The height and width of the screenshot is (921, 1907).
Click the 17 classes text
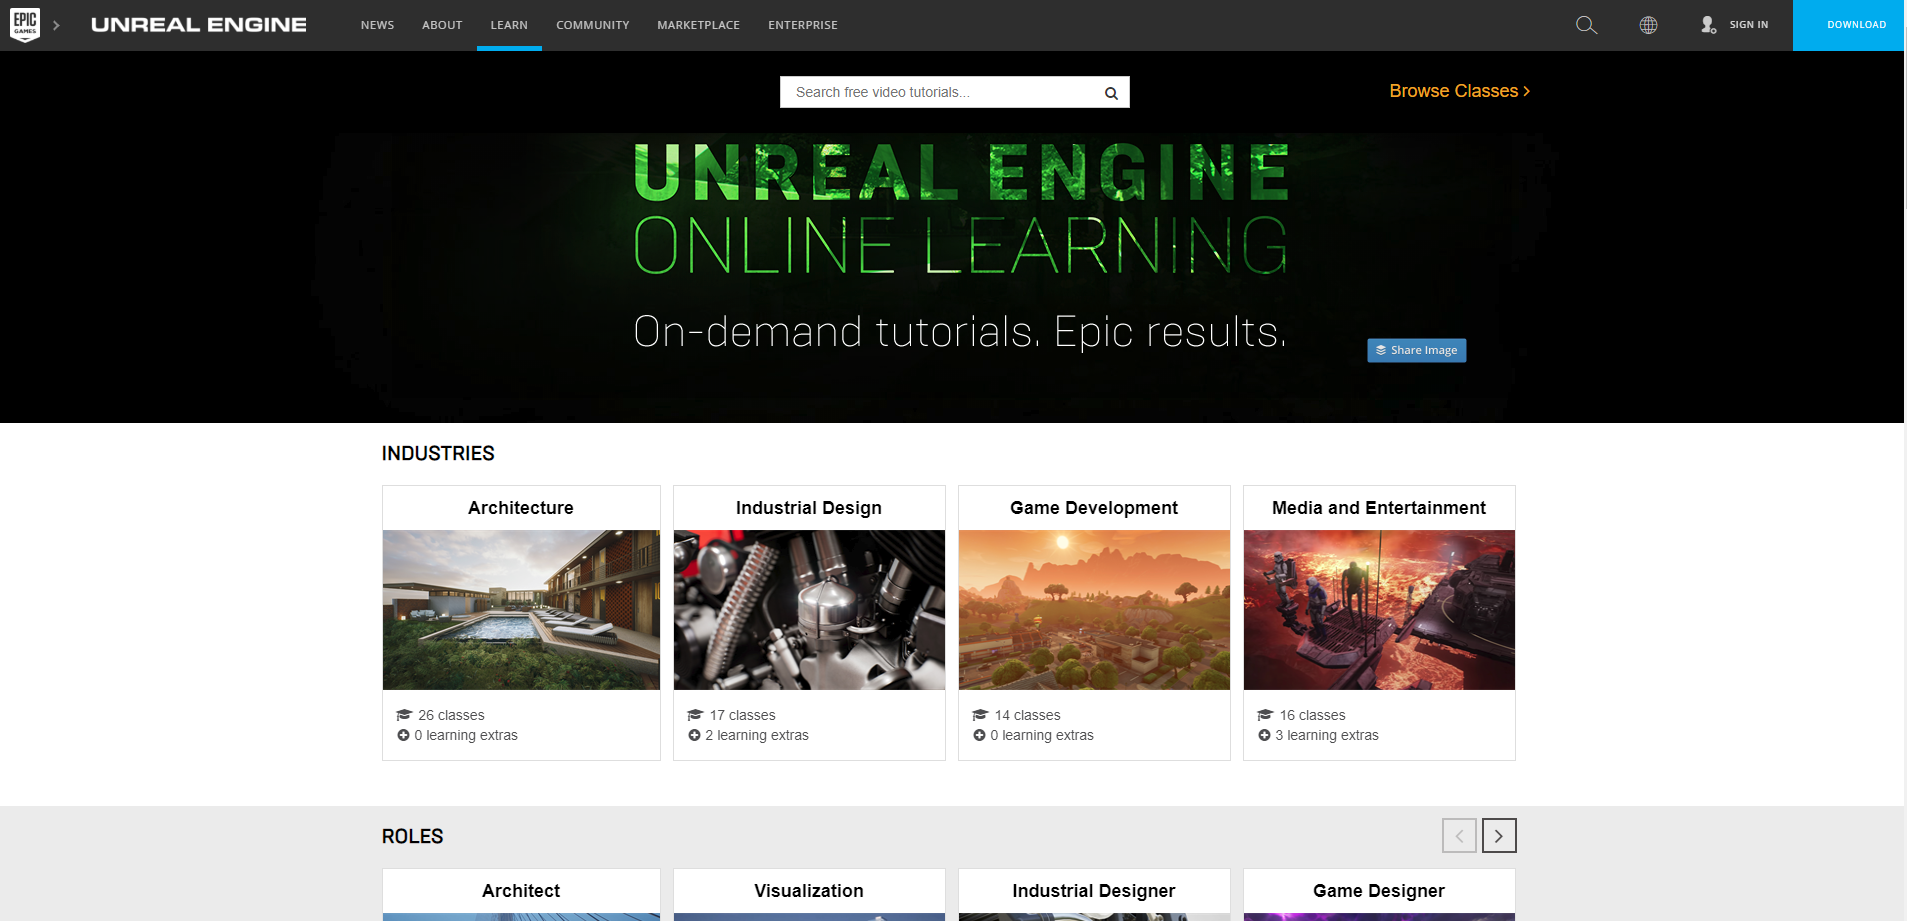click(742, 715)
